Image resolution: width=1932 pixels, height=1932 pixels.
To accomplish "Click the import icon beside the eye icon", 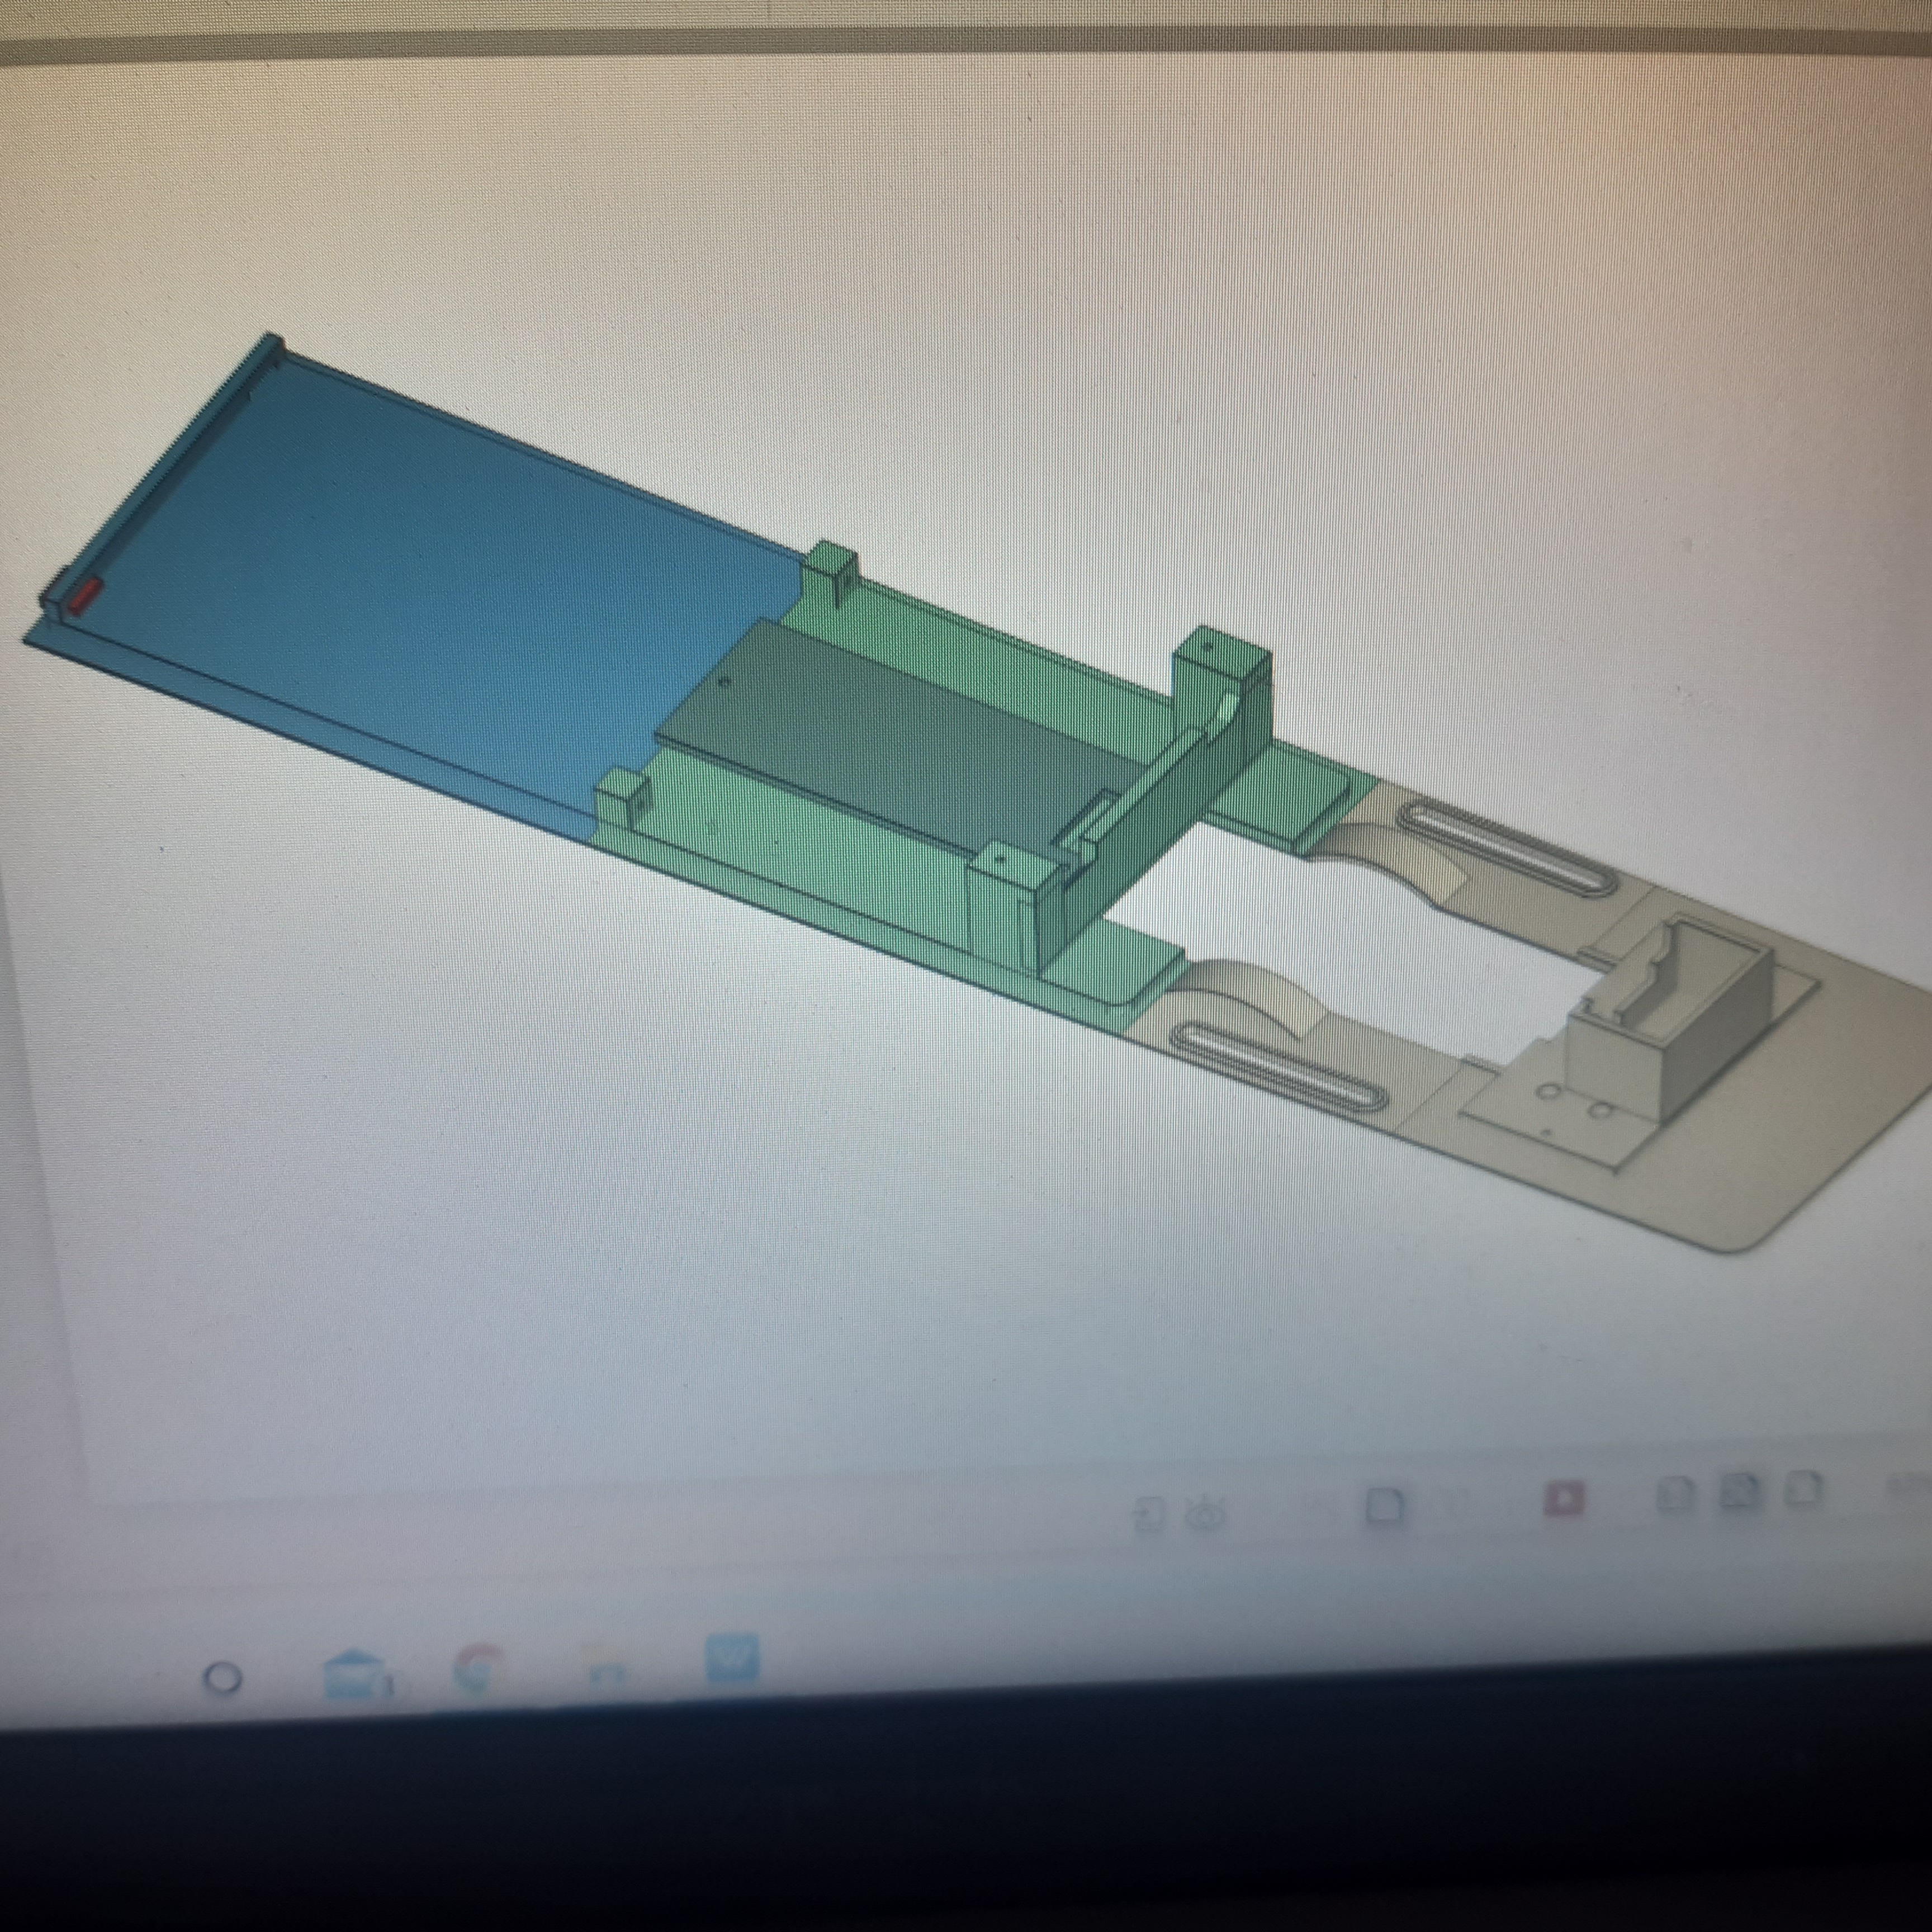I will (1150, 1515).
